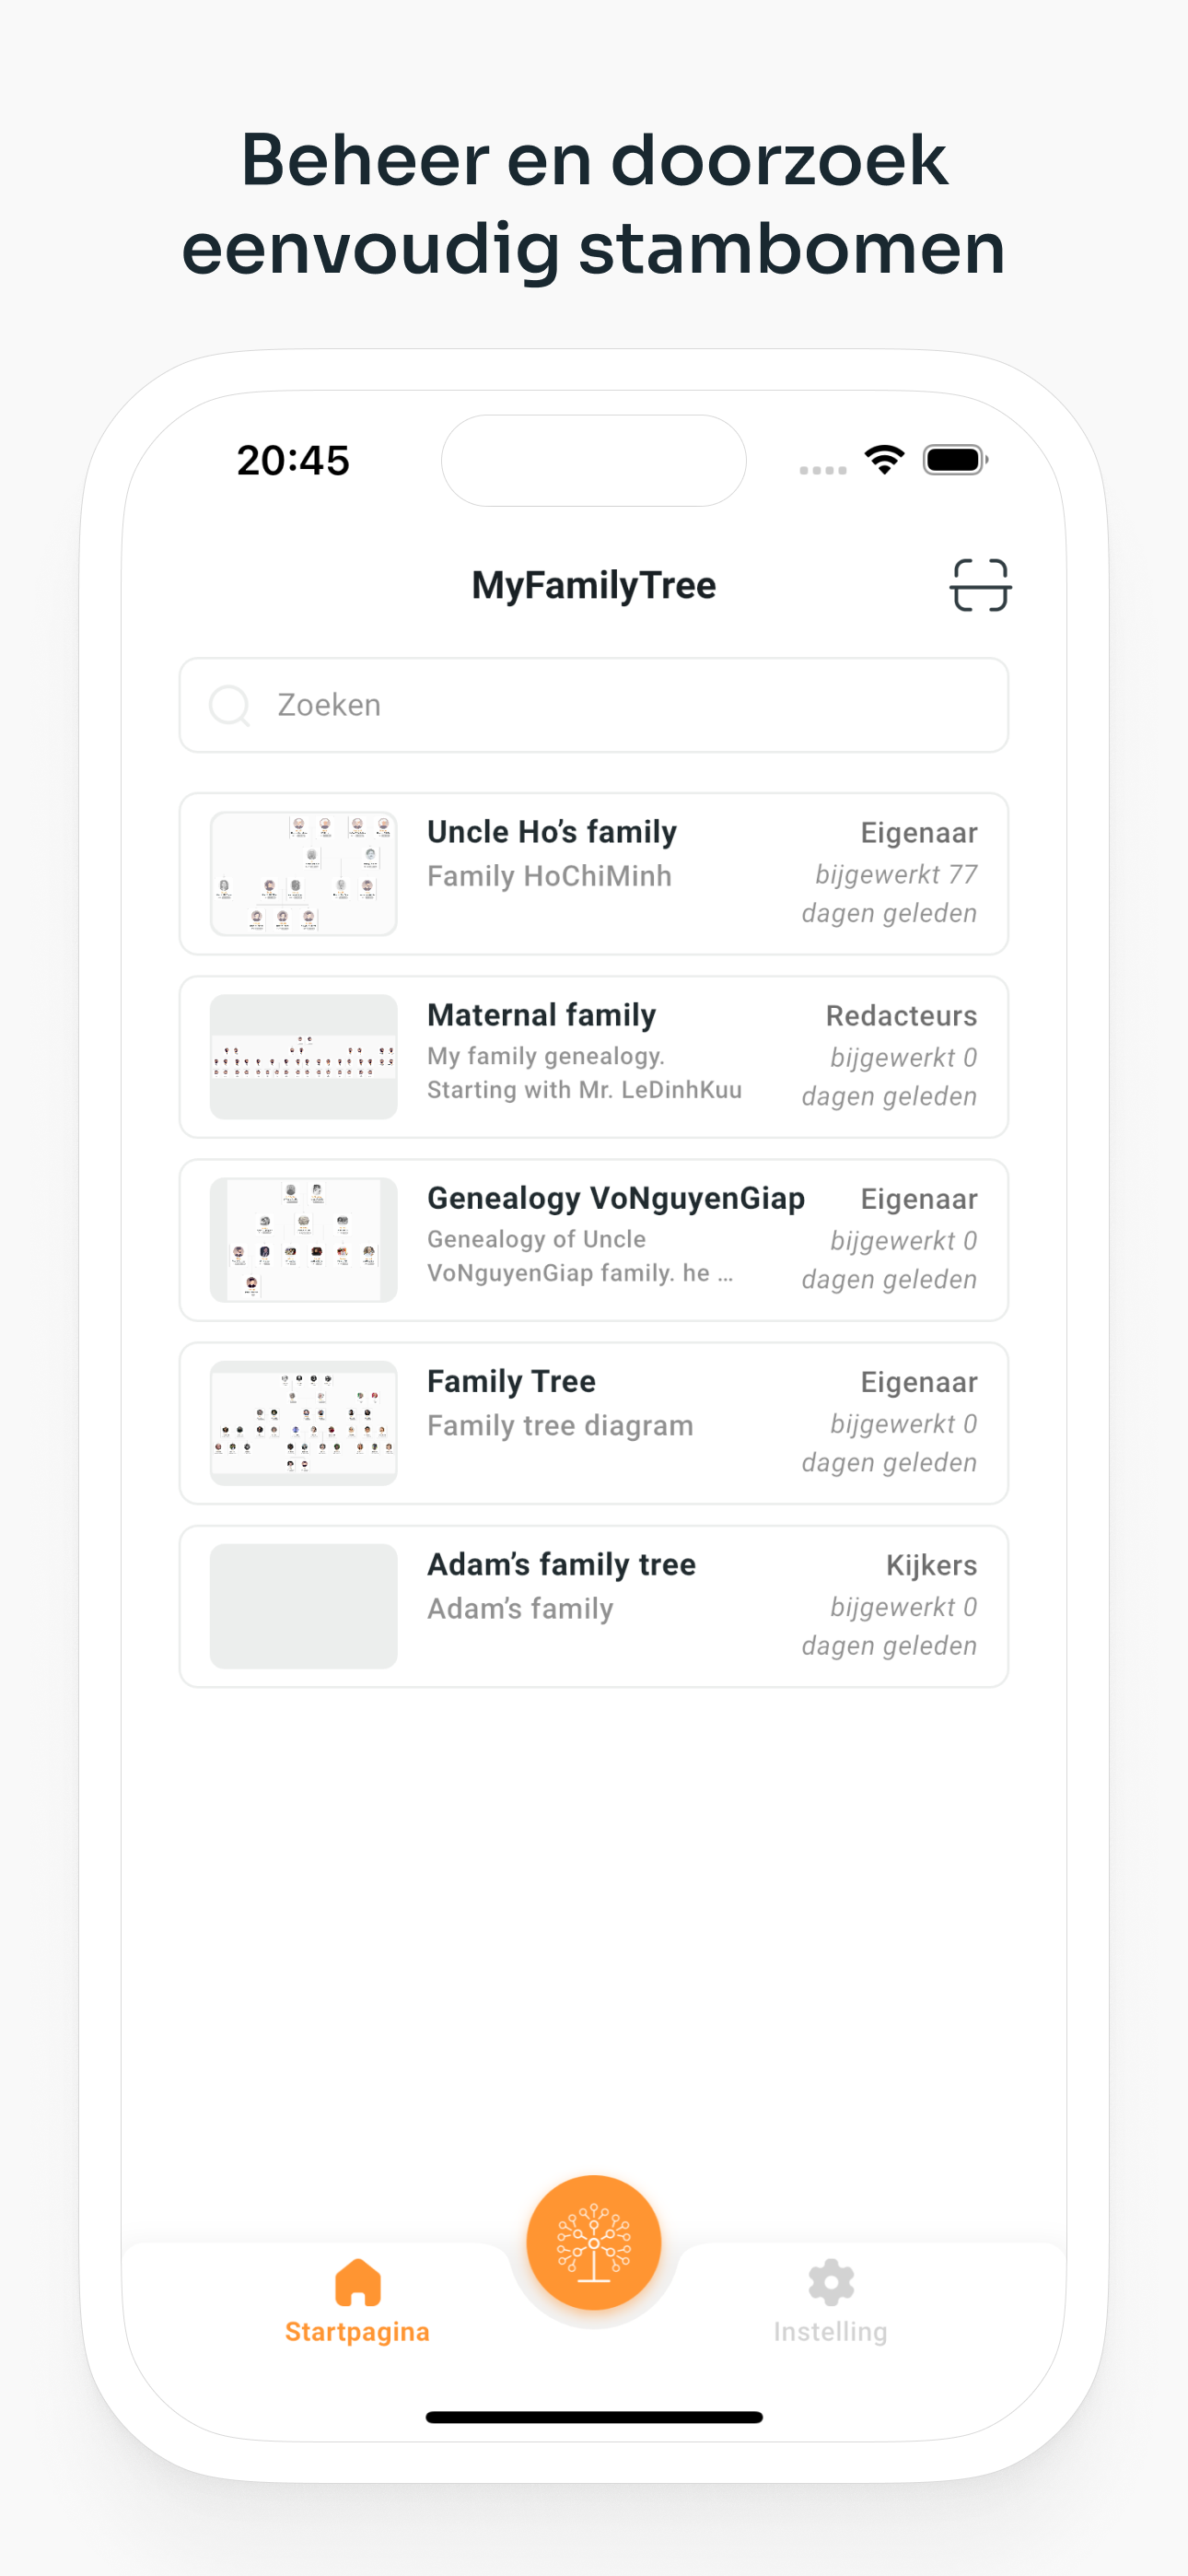The height and width of the screenshot is (2576, 1188).
Task: Open the Uncle Ho's family title
Action: coord(552,832)
